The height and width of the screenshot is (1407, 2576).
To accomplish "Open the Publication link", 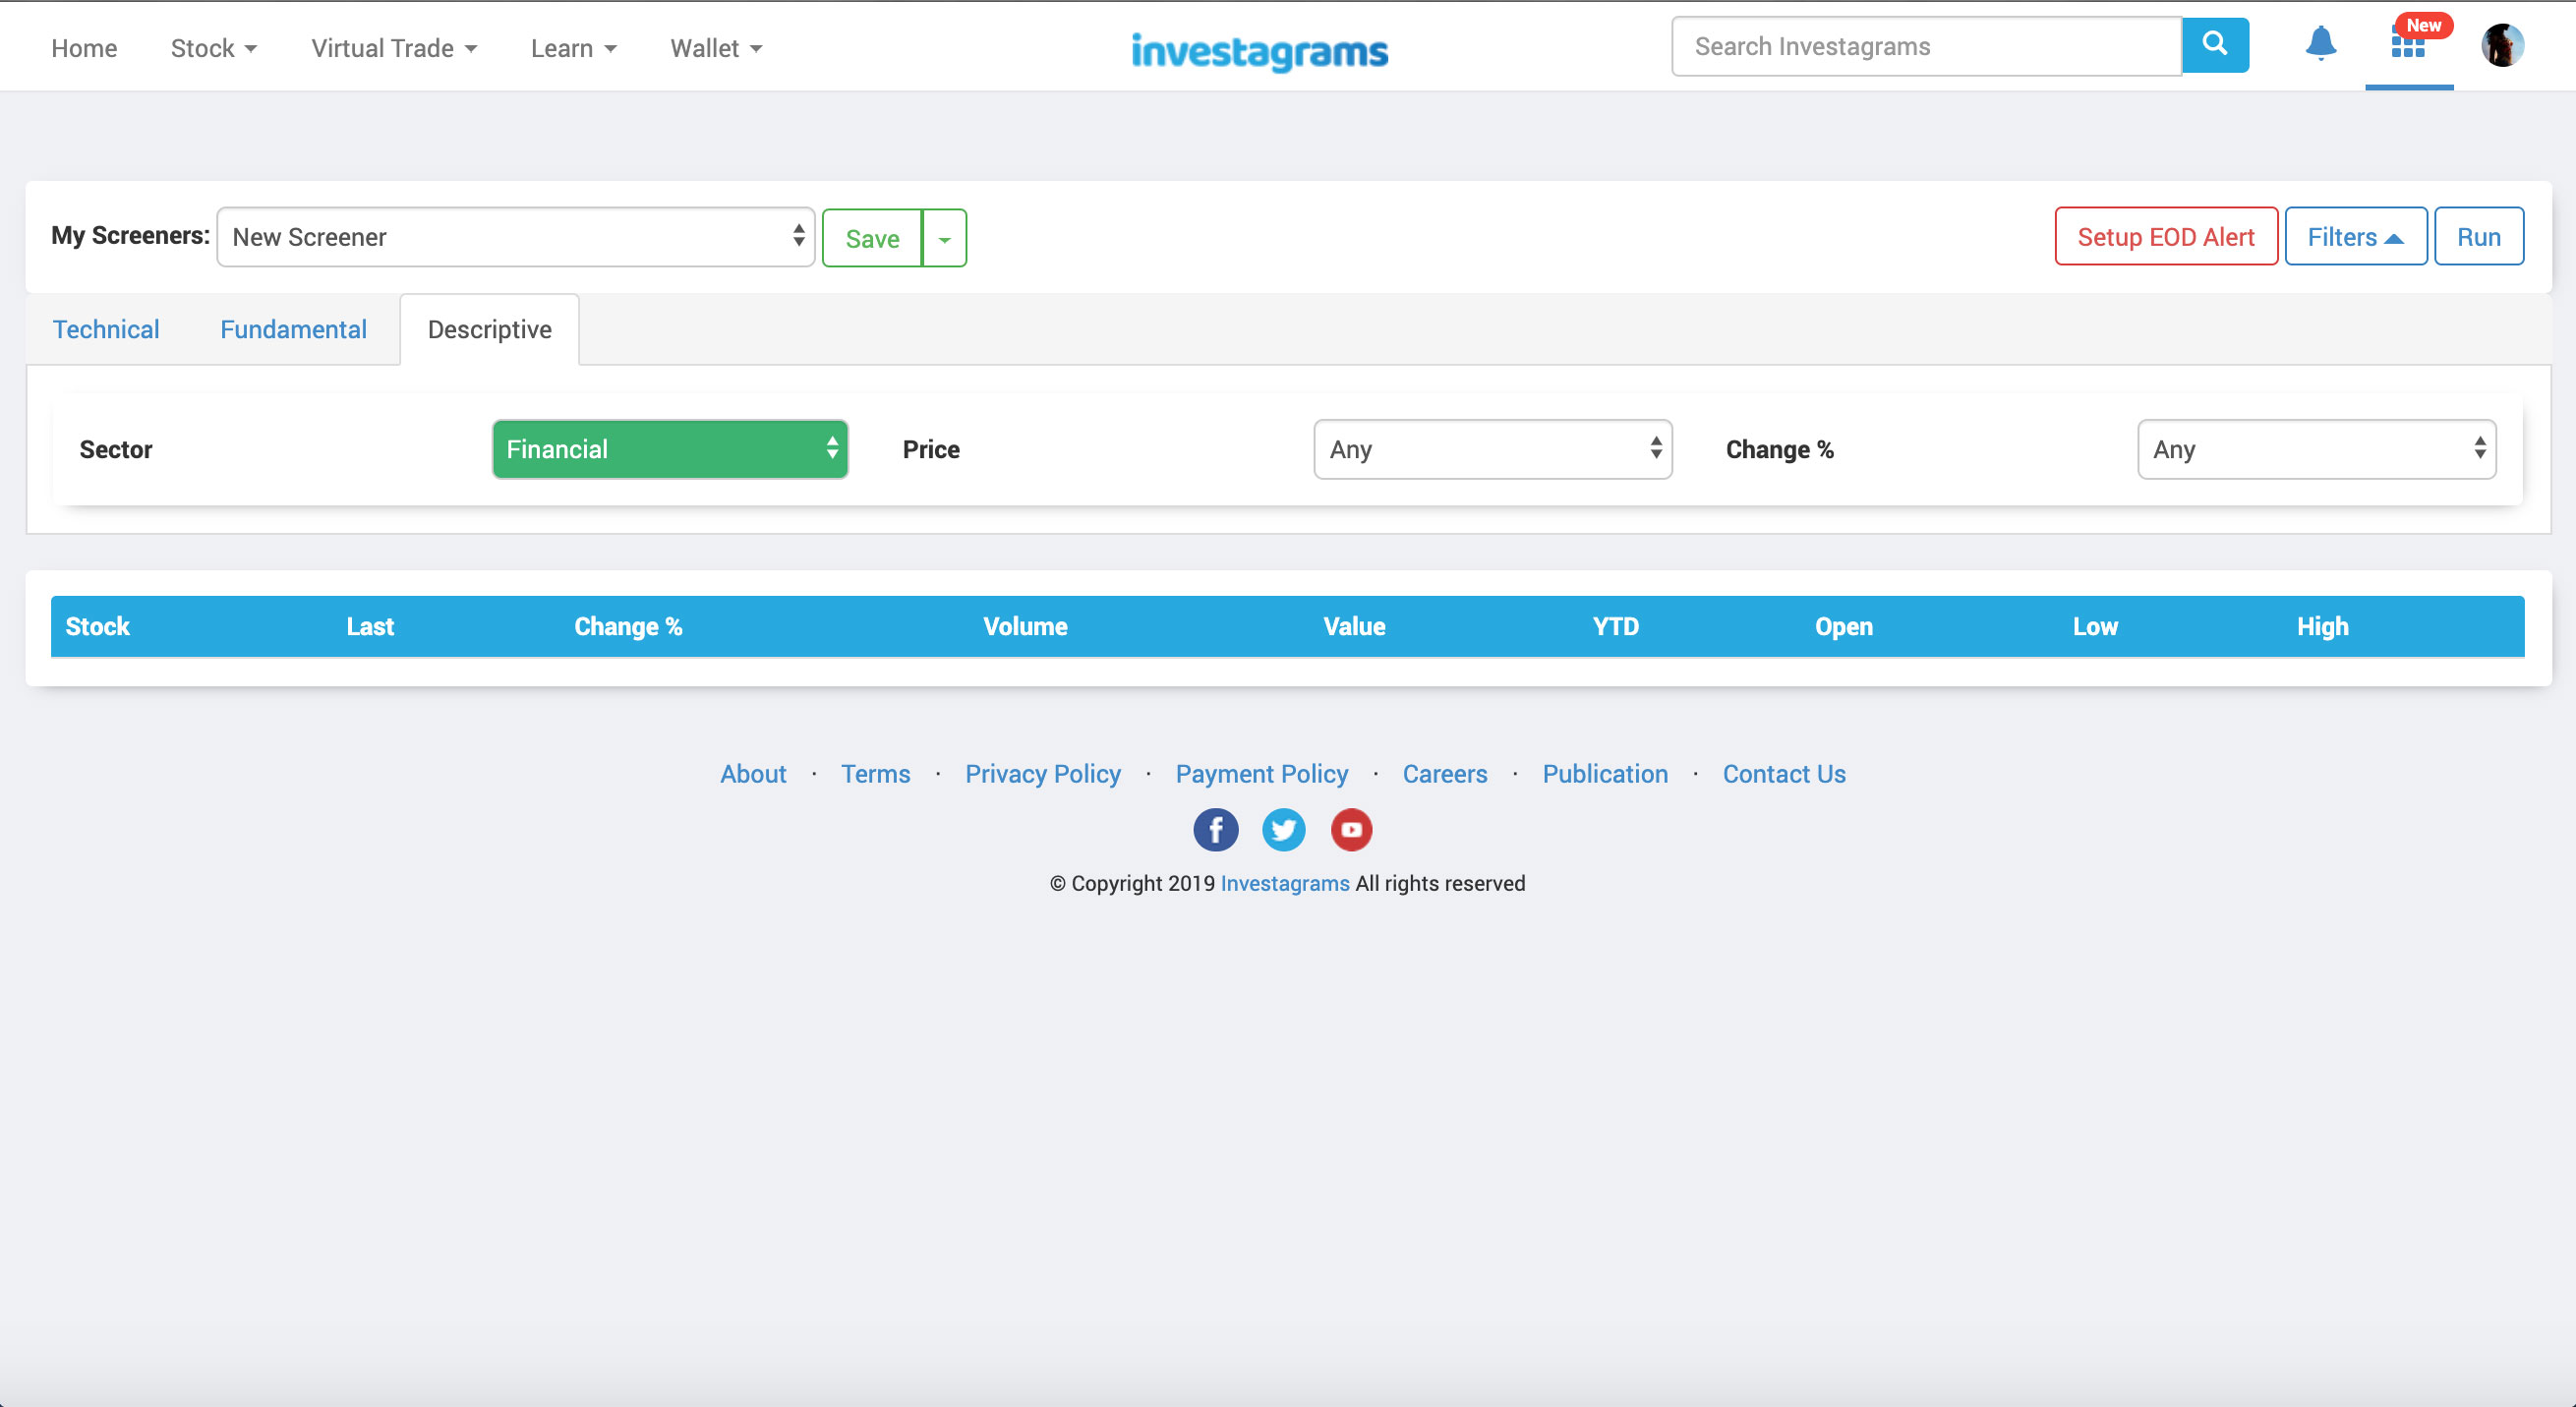I will [1605, 774].
